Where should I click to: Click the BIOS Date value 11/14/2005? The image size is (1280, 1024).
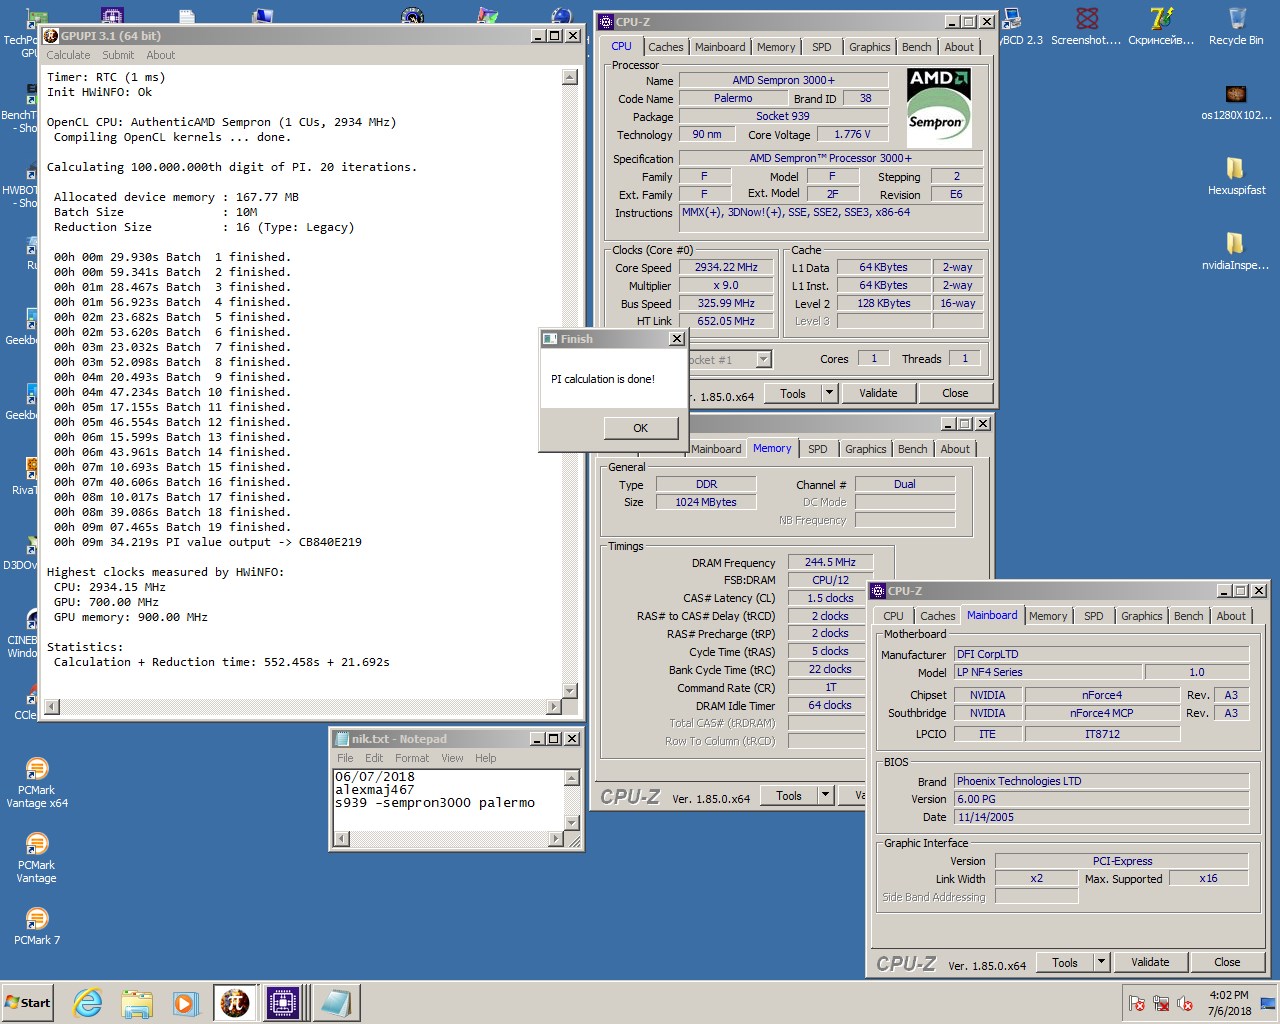1101,817
